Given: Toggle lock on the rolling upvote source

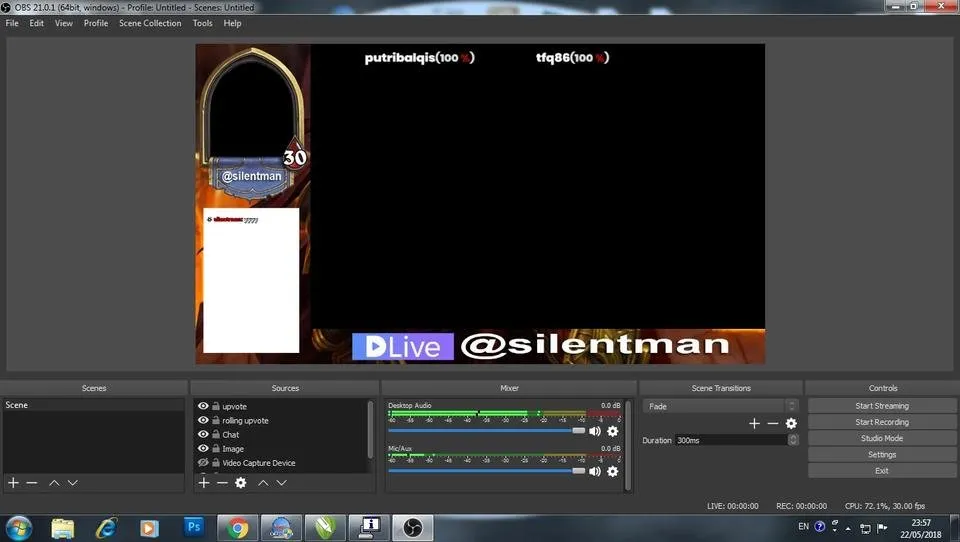Looking at the screenshot, I should (x=216, y=420).
